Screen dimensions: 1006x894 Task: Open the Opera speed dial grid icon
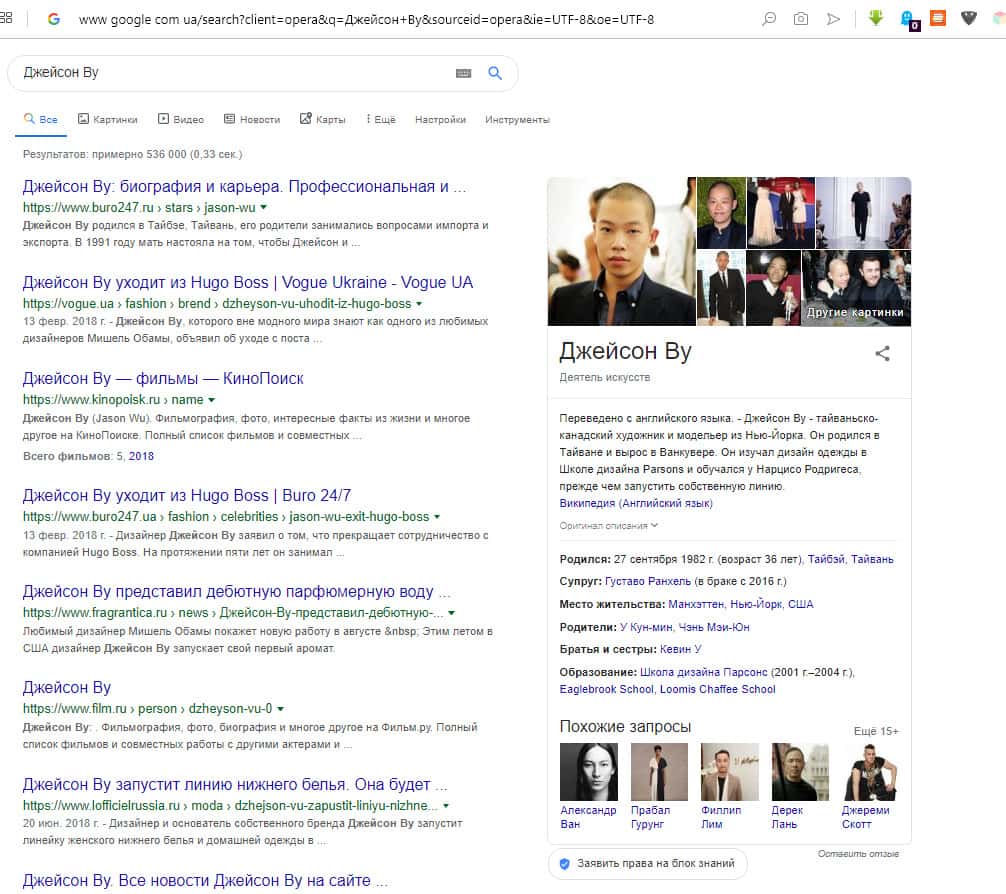(6, 18)
